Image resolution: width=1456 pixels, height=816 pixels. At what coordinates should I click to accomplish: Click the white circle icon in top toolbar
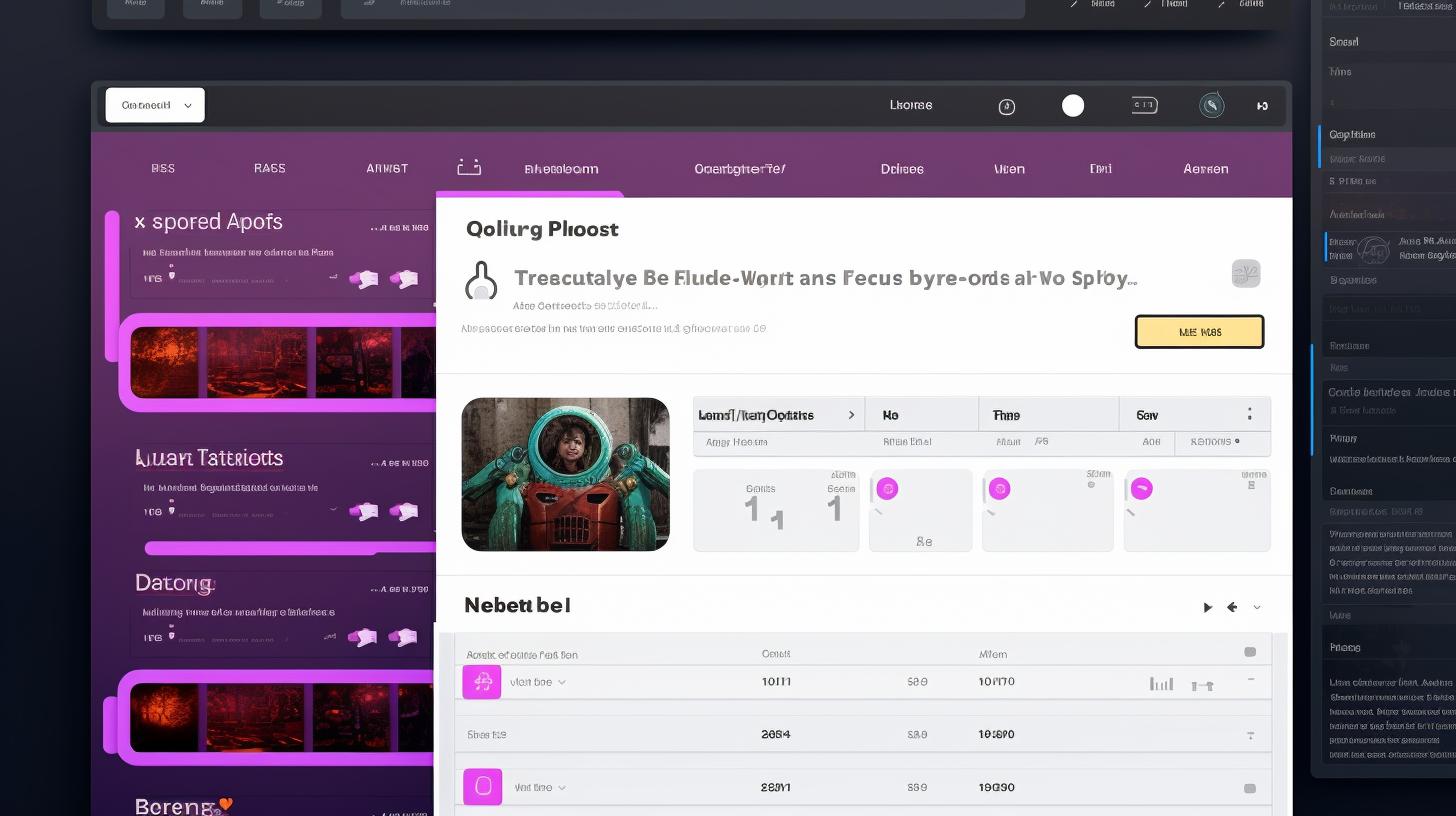(x=1073, y=106)
